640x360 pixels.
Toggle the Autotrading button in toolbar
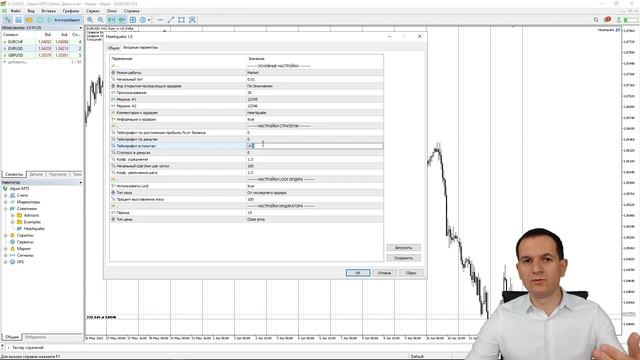[x=64, y=20]
